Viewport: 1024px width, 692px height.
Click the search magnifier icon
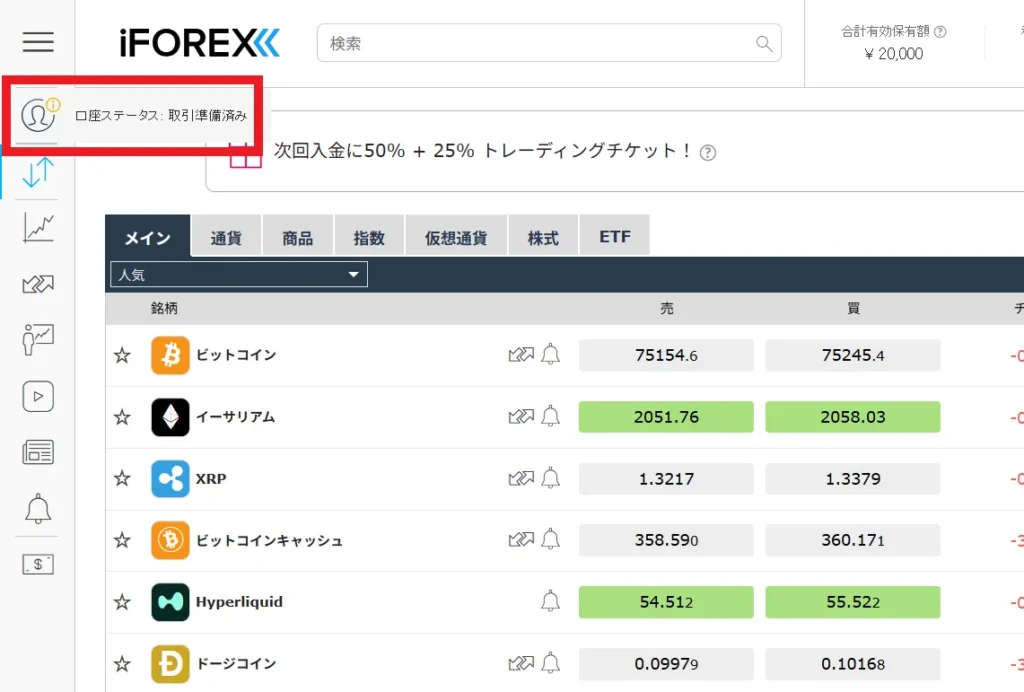763,44
